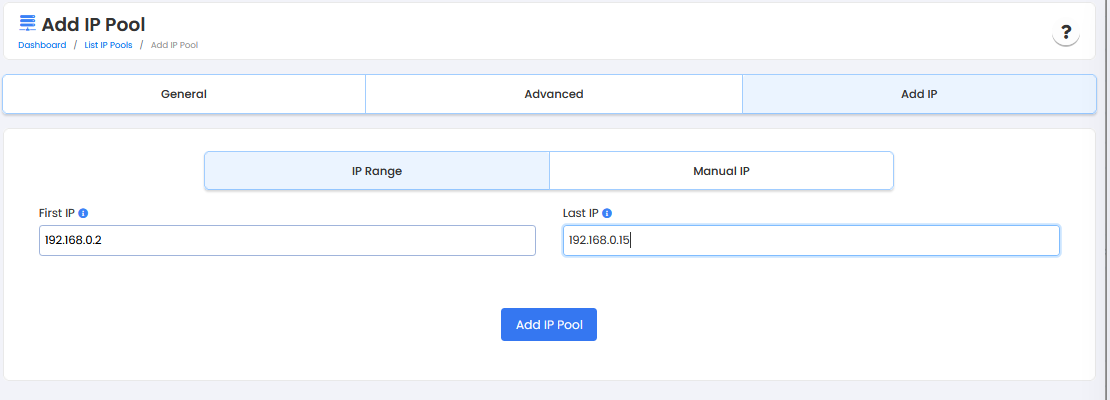Viewport: 1110px width, 400px height.
Task: Click the slash separator after List IP Pools
Action: coord(141,45)
